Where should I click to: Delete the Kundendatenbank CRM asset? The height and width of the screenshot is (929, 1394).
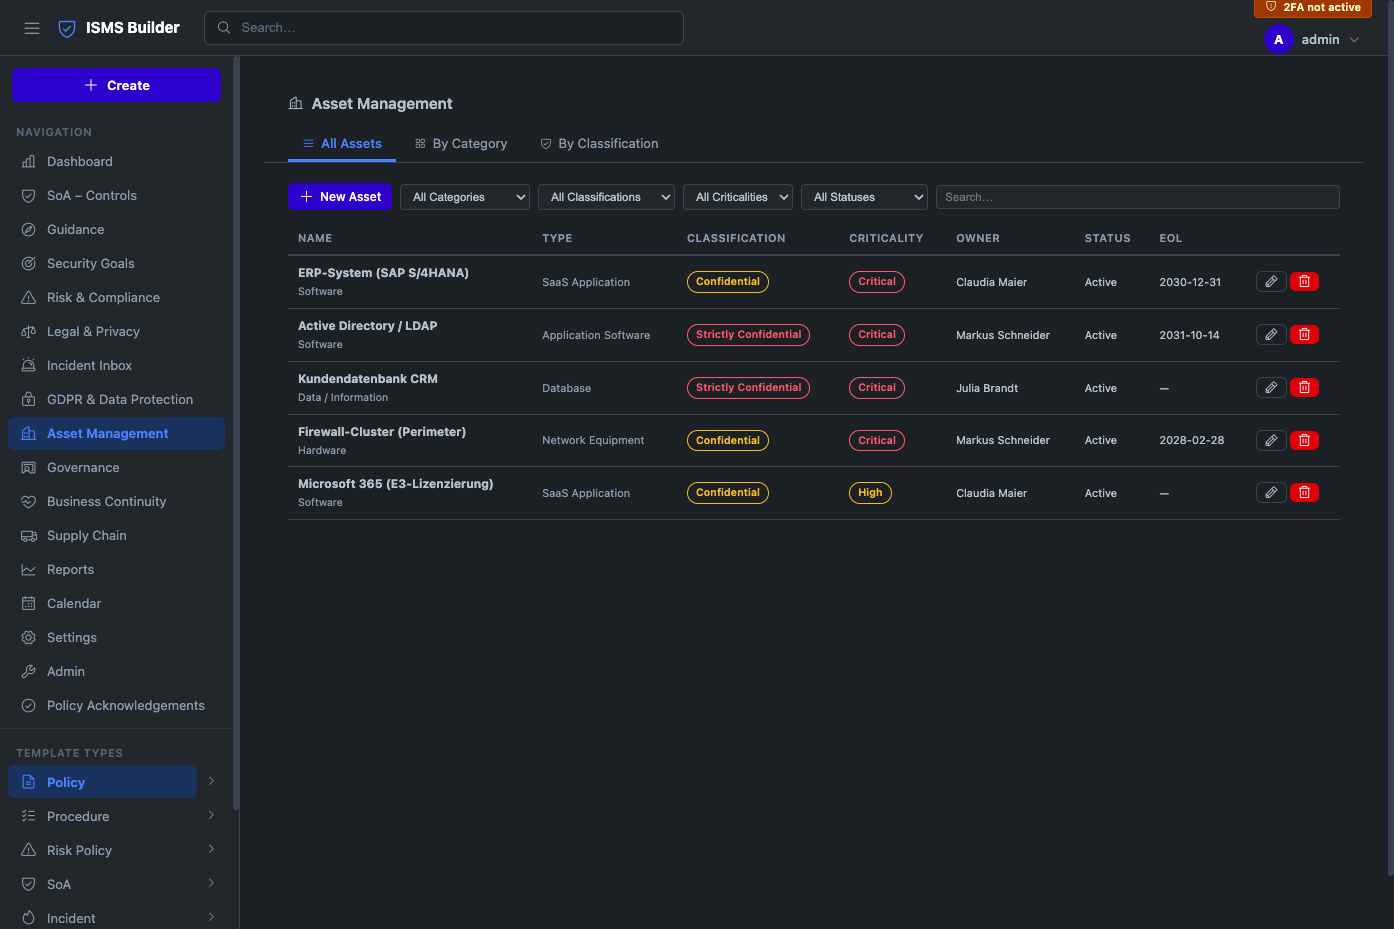pyautogui.click(x=1304, y=388)
